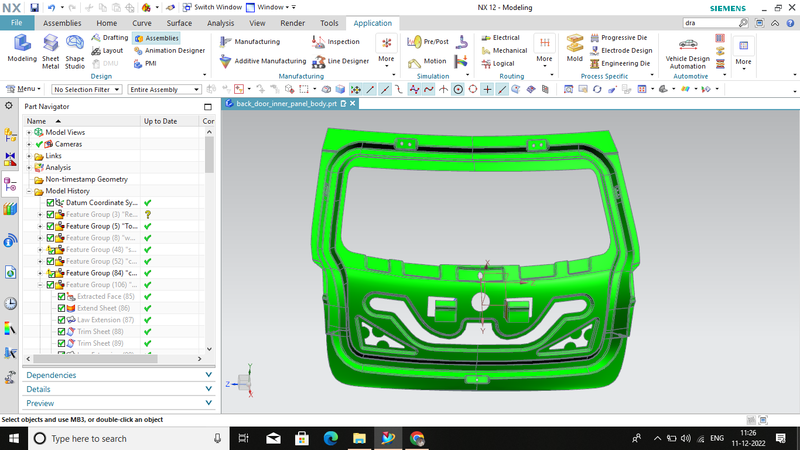Screen dimensions: 800x450
Task: Open the Entire Assembly scope dropdown
Action: (164, 89)
